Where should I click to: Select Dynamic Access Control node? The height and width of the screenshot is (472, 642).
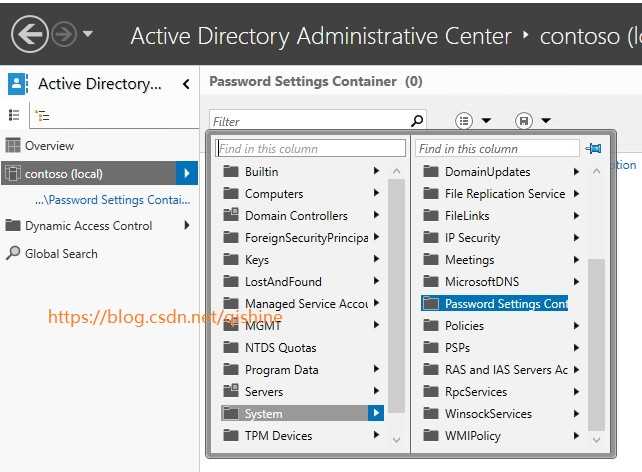[x=88, y=226]
